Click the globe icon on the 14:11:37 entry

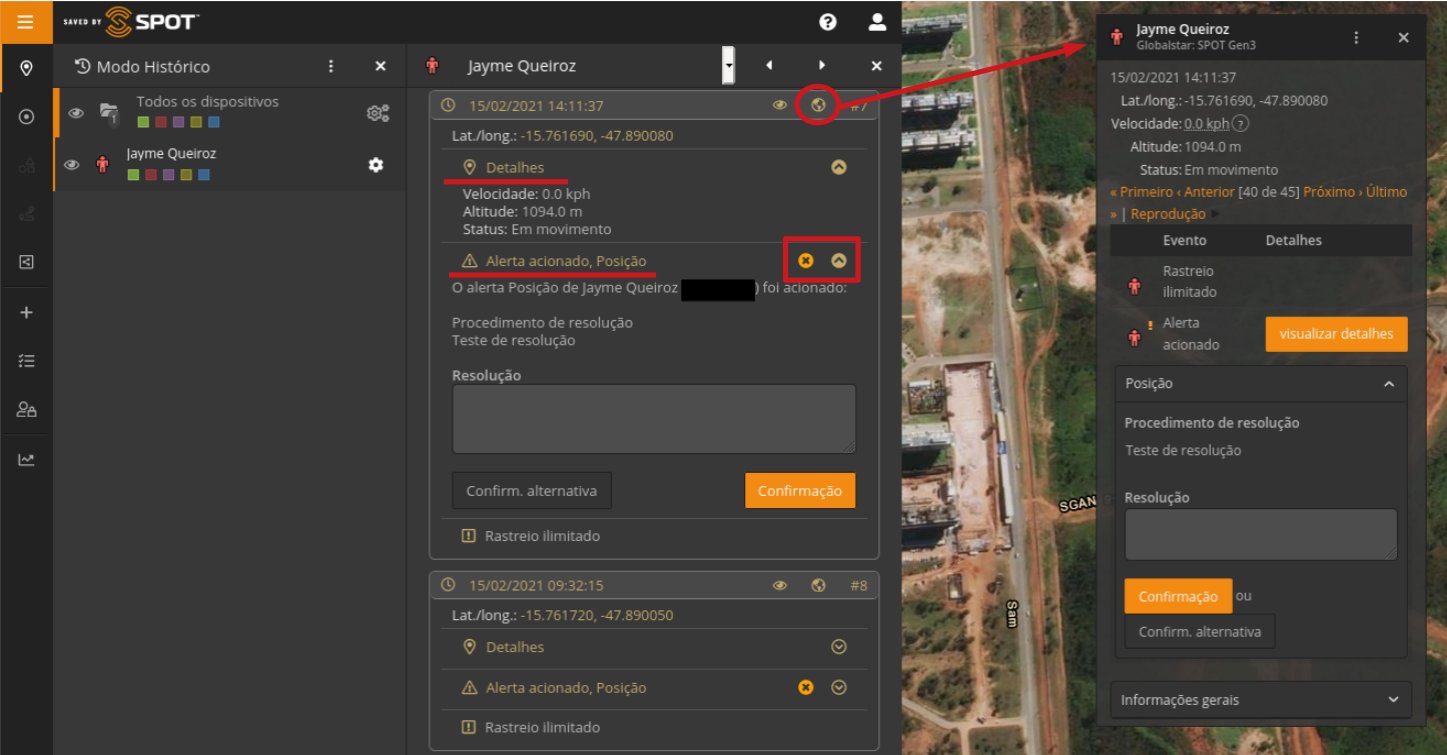click(818, 105)
